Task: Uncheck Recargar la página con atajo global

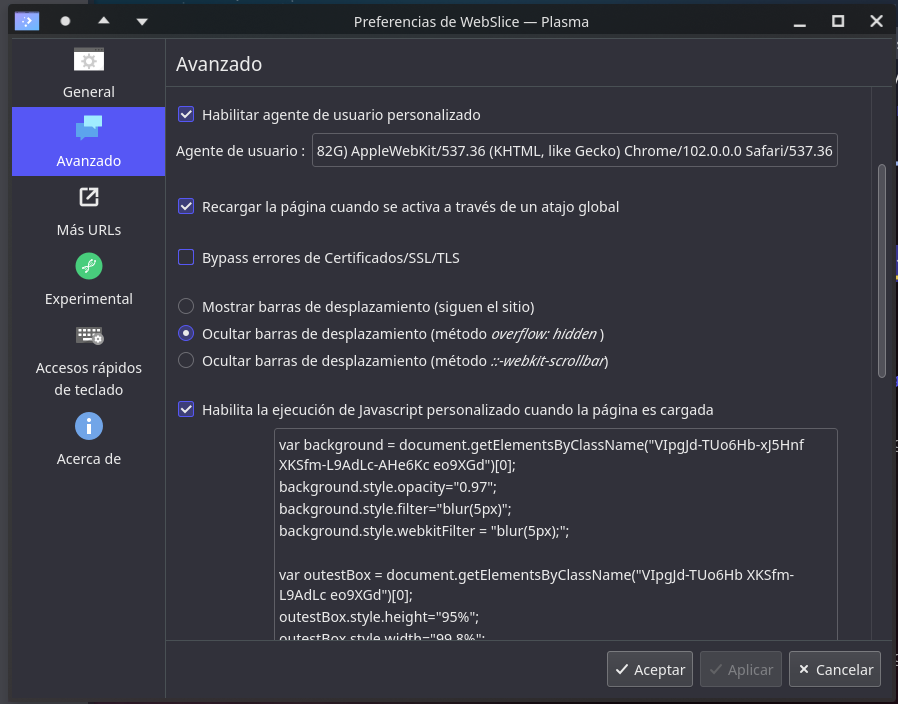Action: point(186,206)
